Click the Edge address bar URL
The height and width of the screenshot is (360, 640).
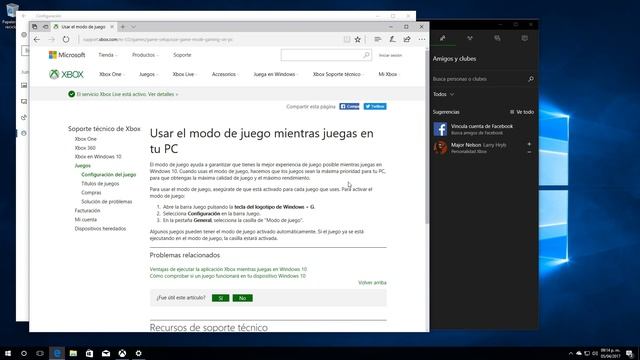coord(158,40)
